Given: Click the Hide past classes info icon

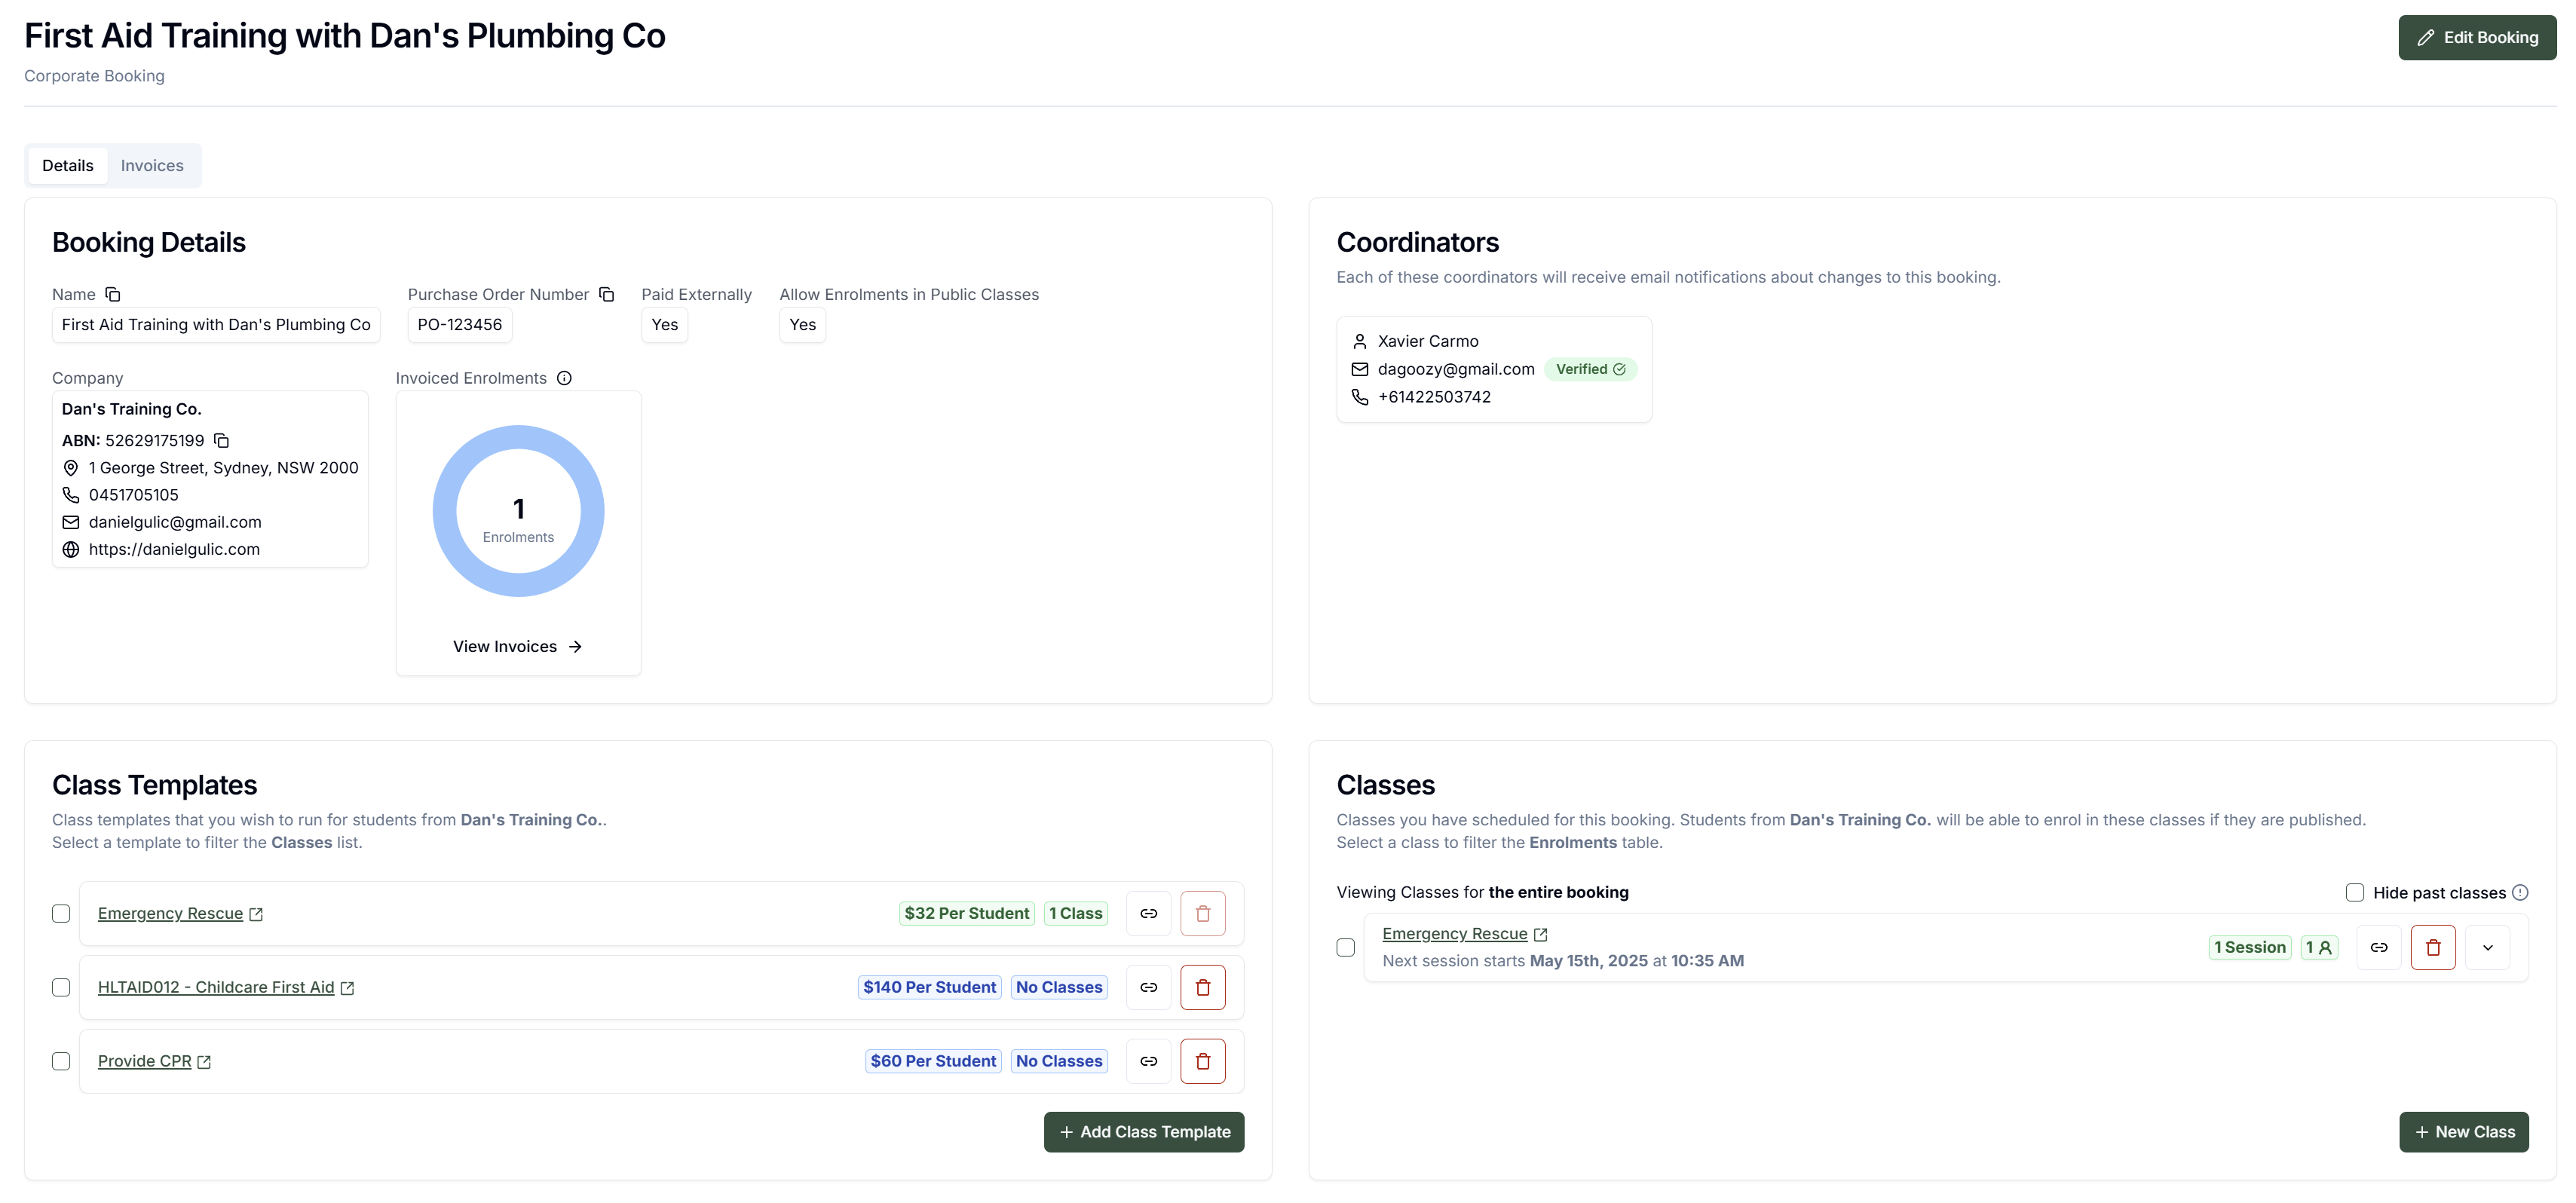Looking at the screenshot, I should coord(2520,892).
